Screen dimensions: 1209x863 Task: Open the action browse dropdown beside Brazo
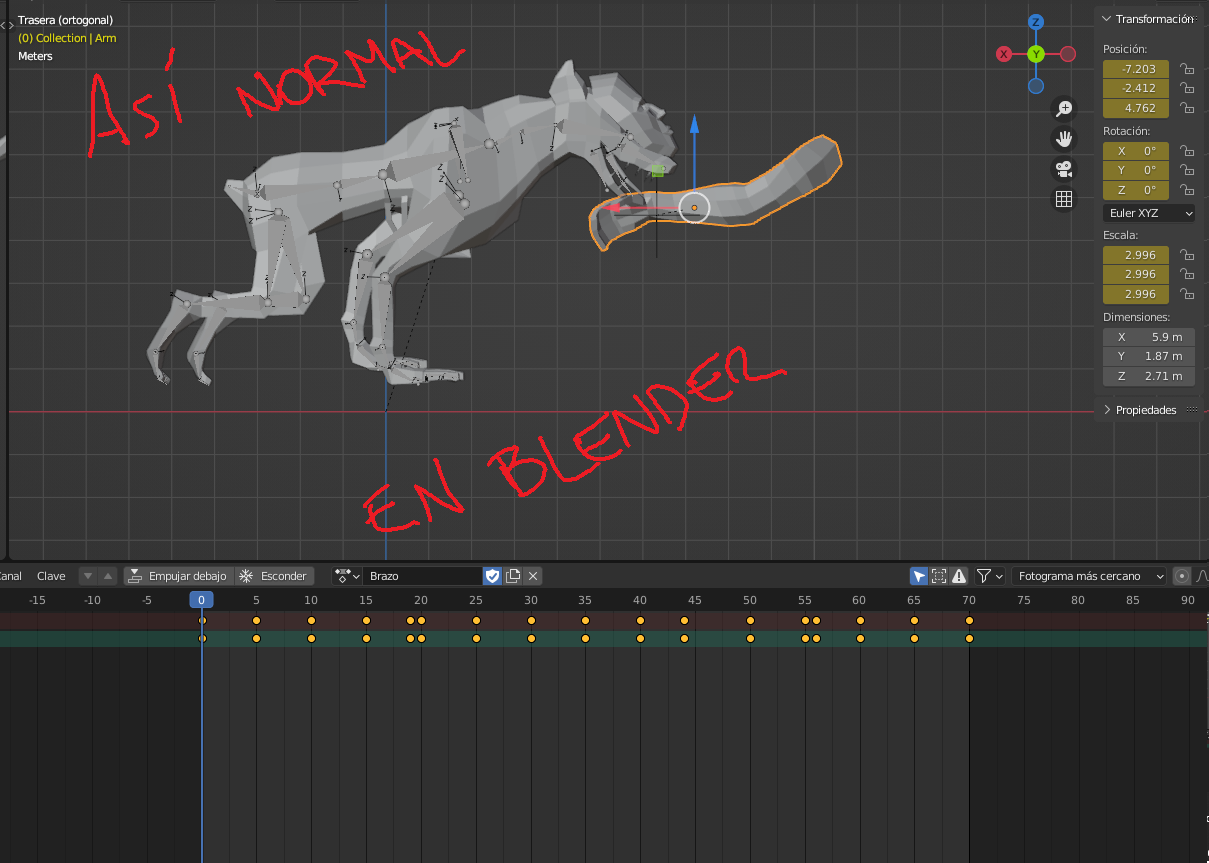(347, 576)
